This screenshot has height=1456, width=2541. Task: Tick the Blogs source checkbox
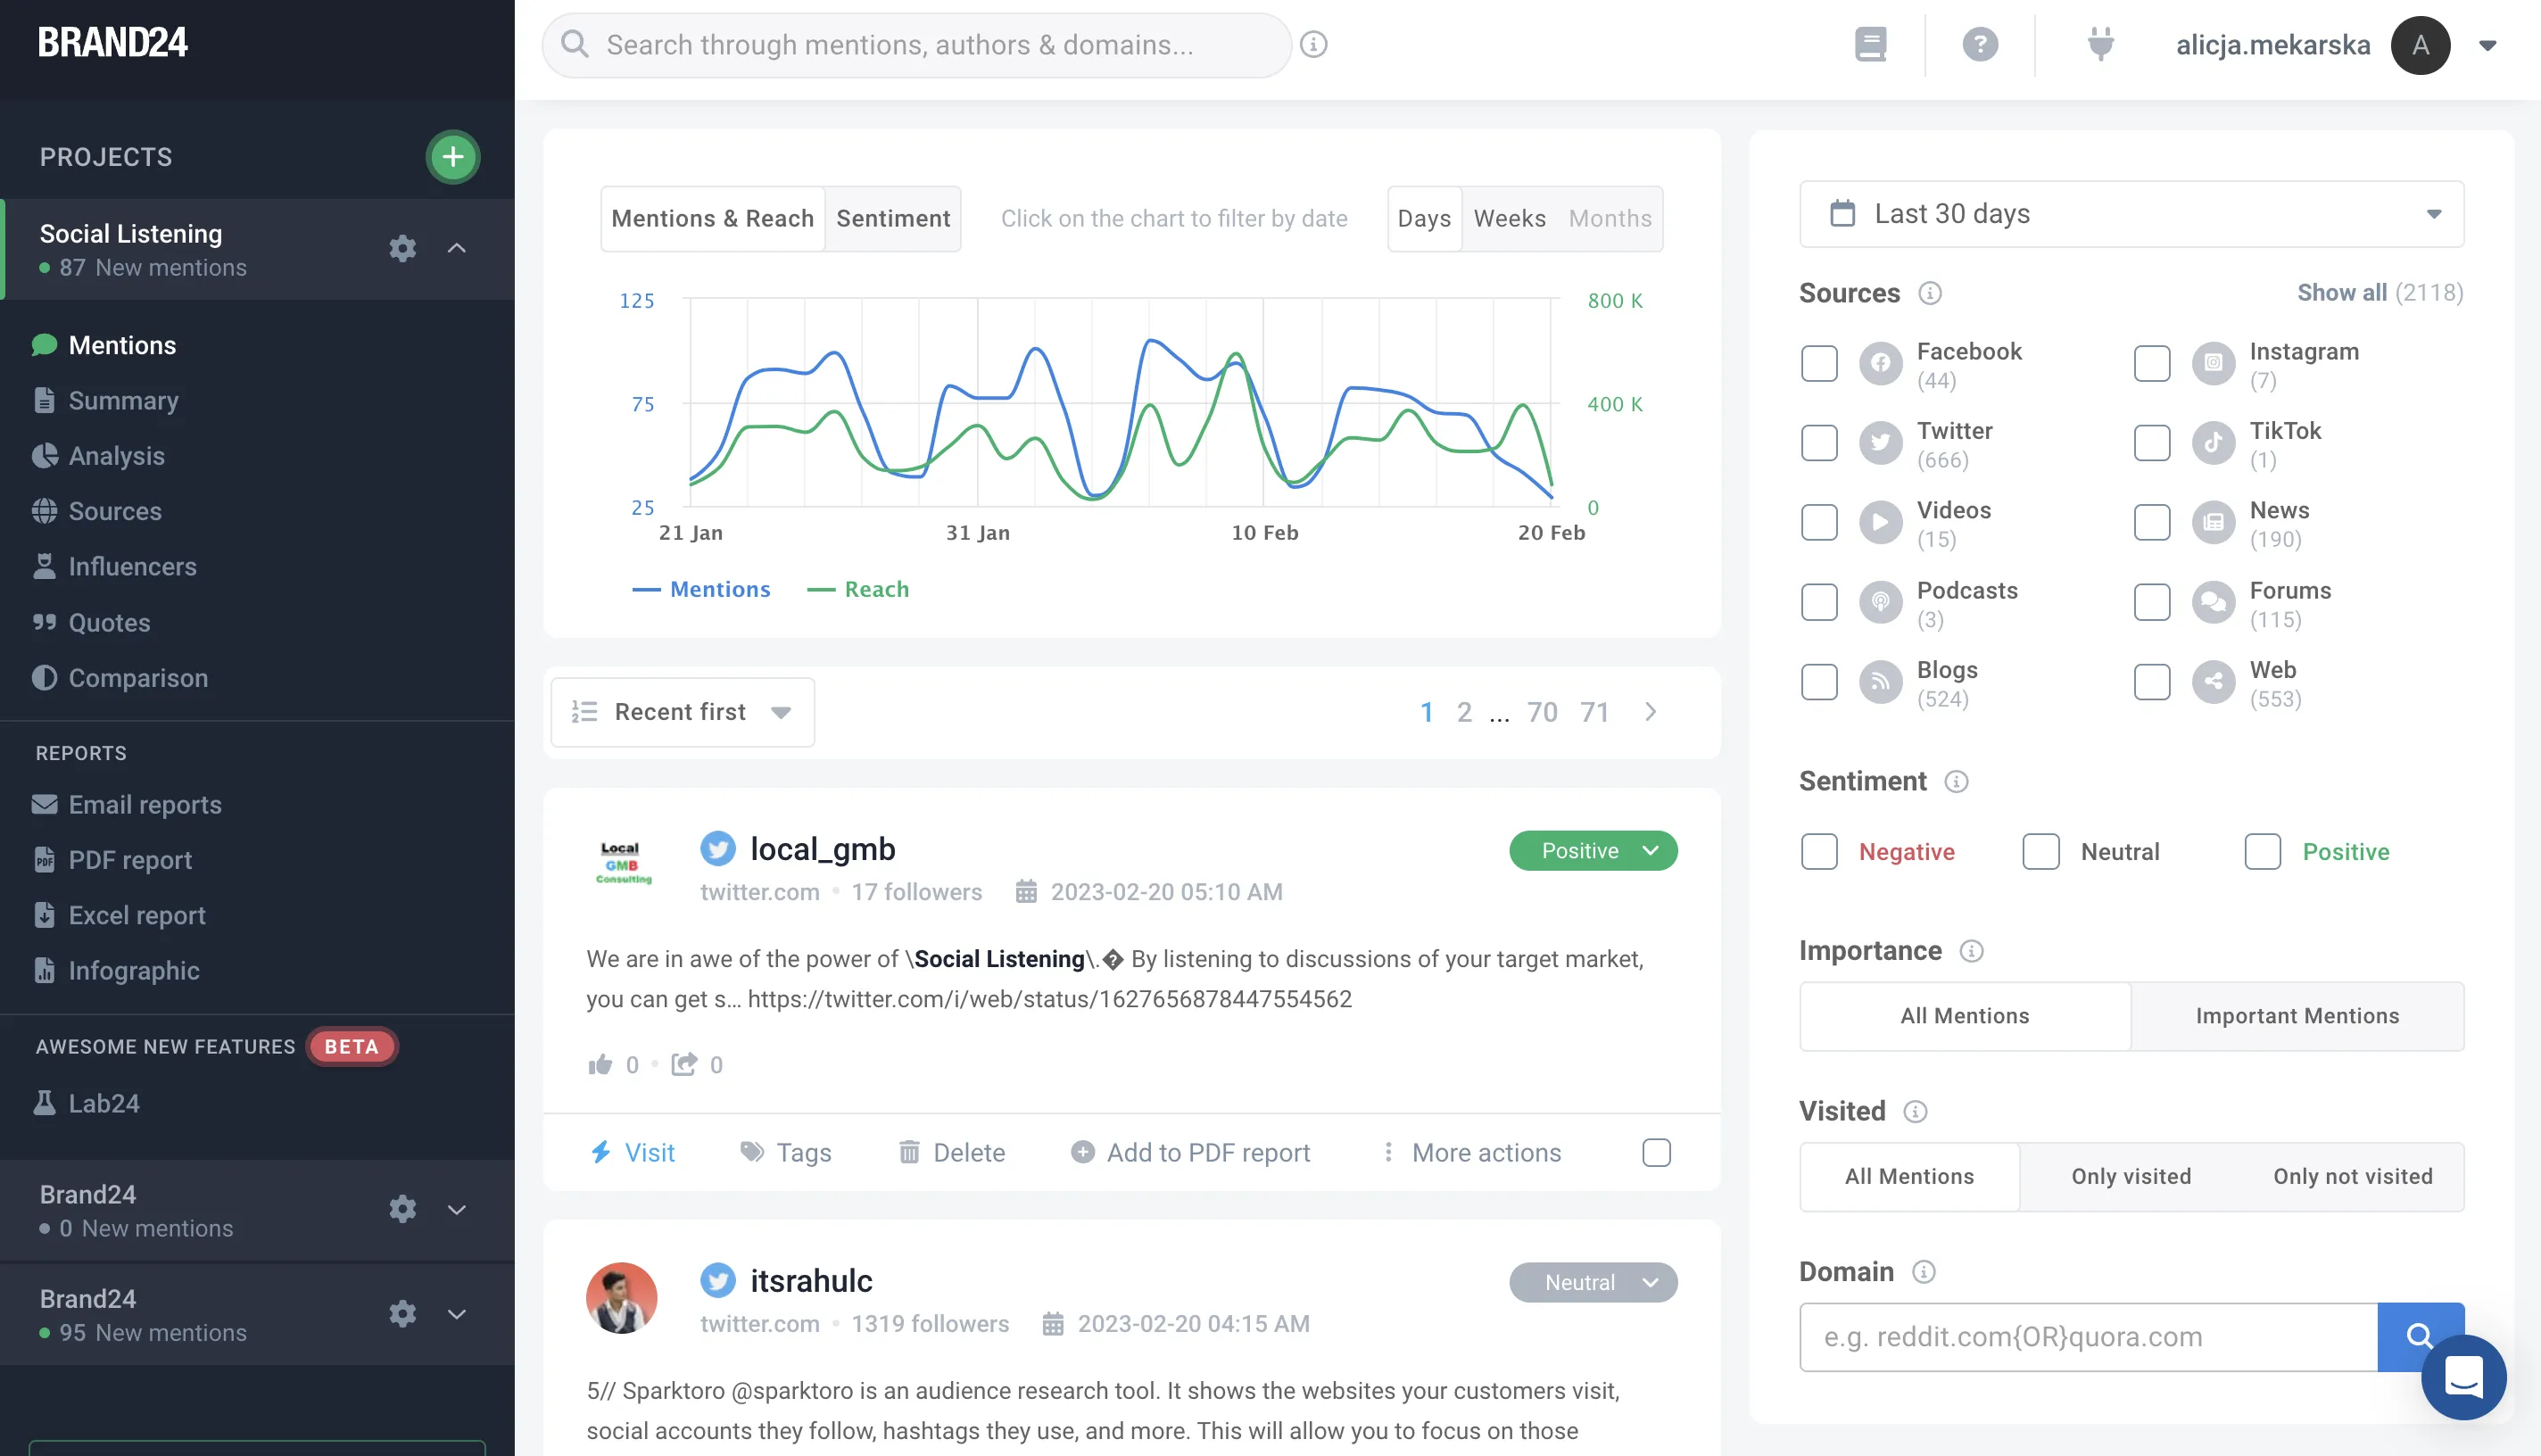point(1819,682)
